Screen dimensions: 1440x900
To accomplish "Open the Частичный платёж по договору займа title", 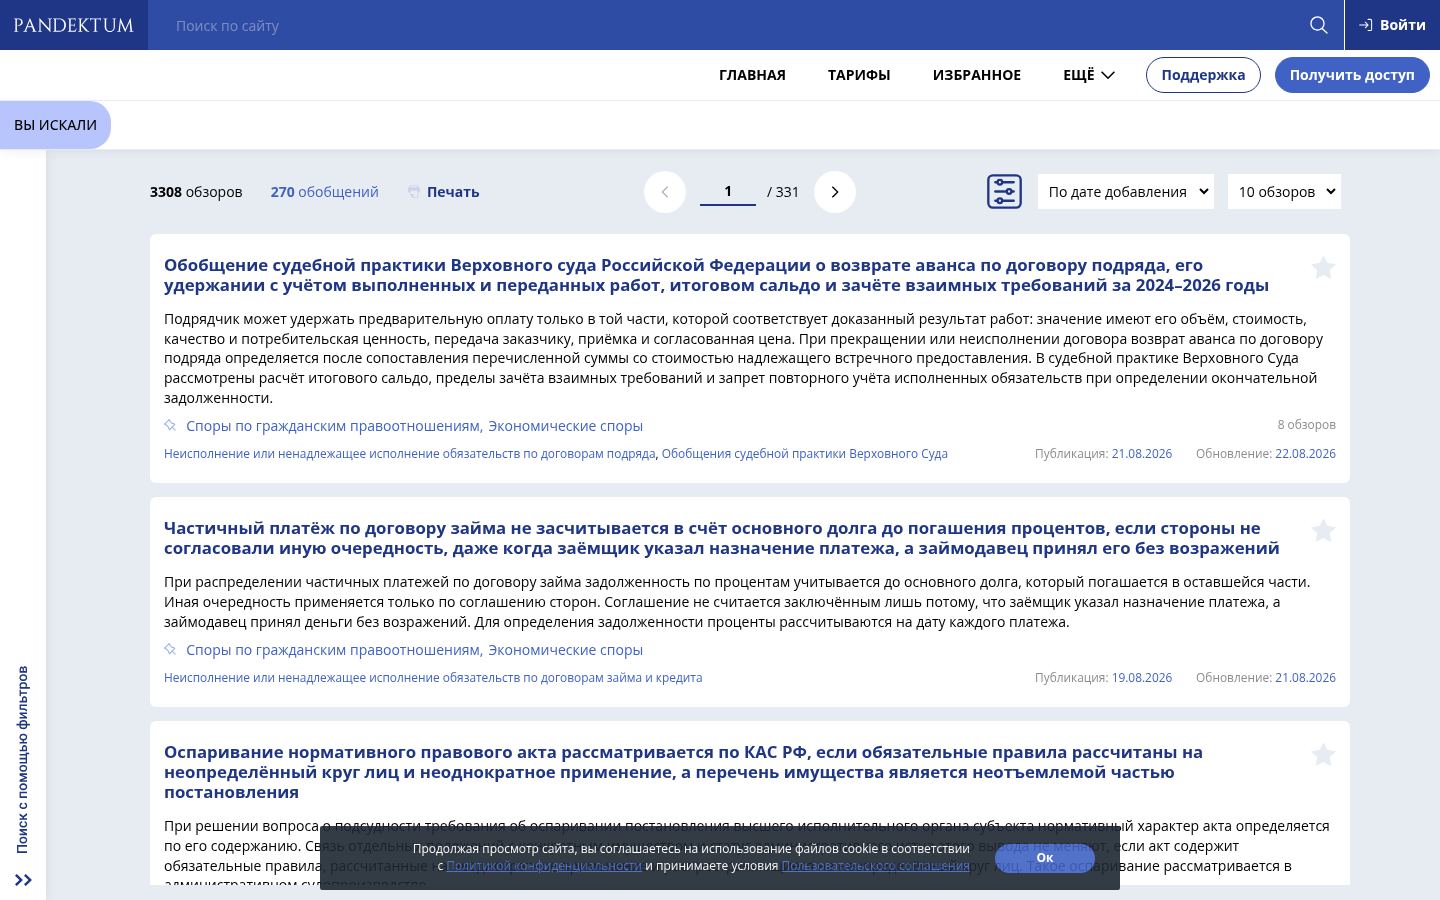I will coord(721,538).
